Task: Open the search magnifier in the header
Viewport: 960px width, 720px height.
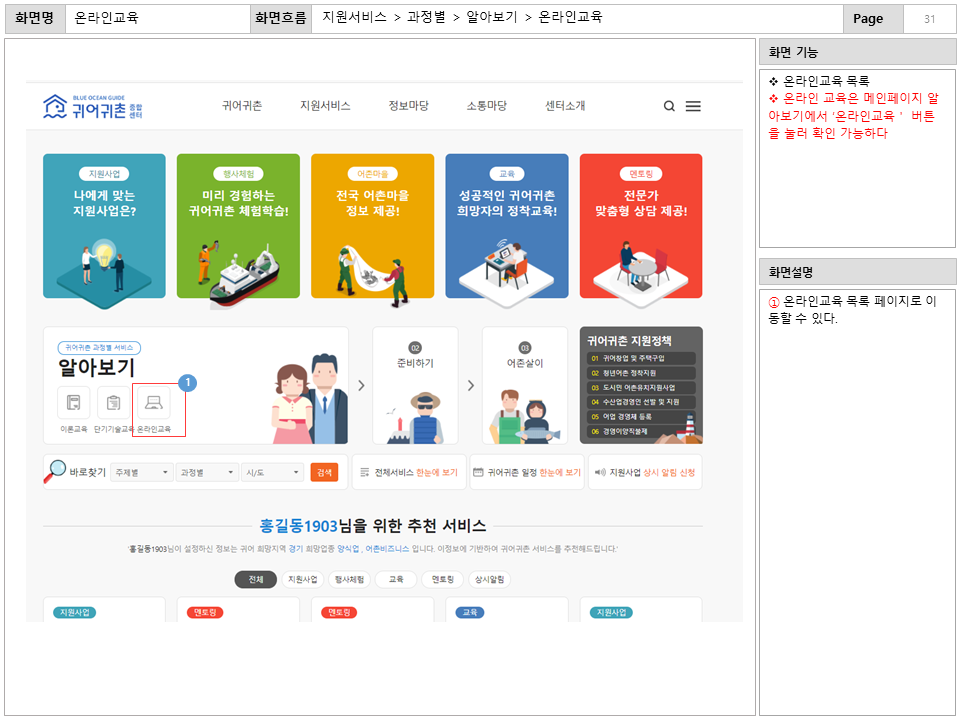Action: click(x=669, y=105)
